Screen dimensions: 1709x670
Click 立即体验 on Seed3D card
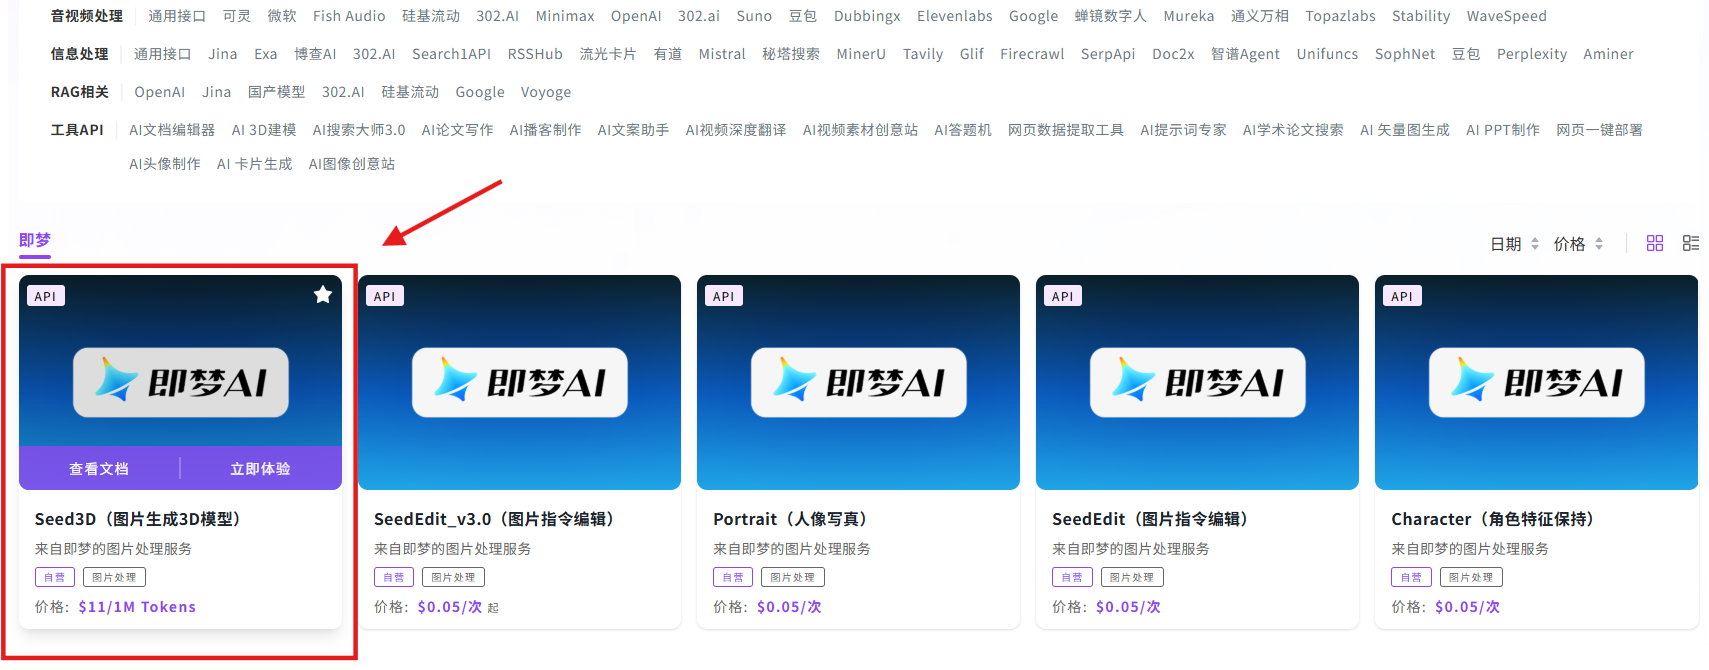tap(260, 468)
